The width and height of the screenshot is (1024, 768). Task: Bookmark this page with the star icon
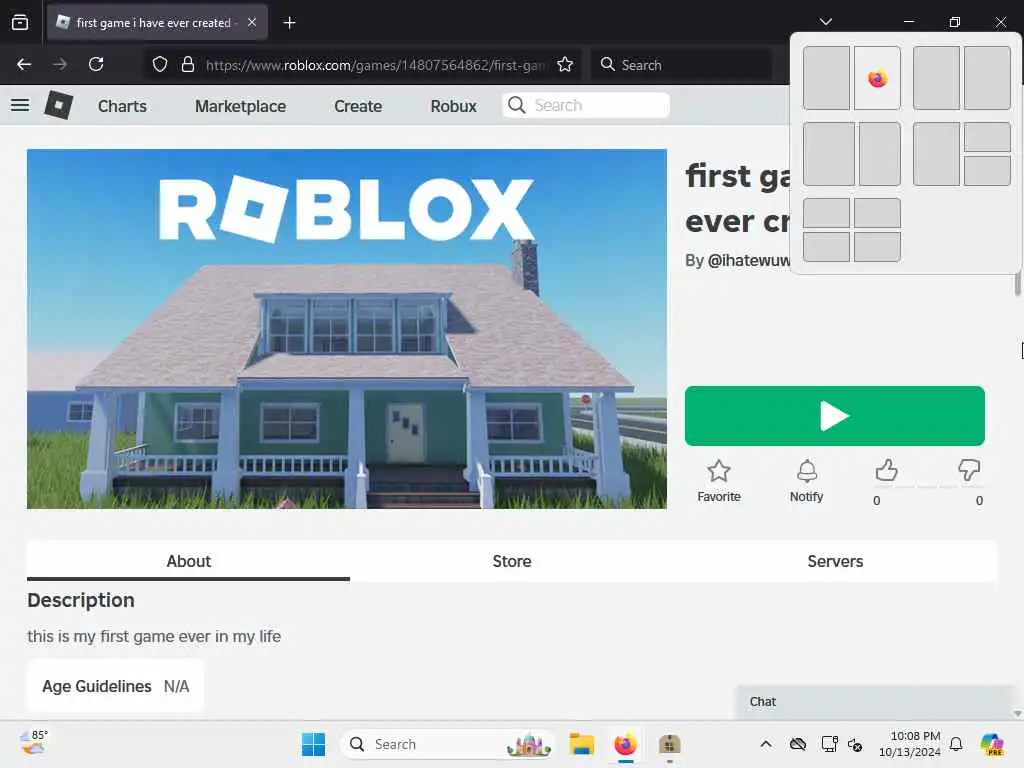pos(565,65)
